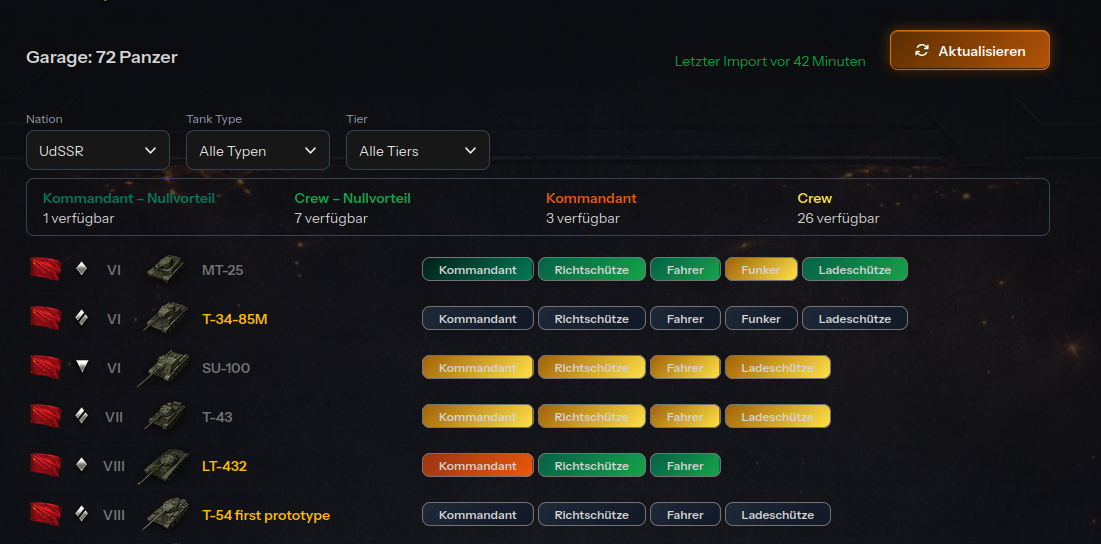The image size is (1101, 544).
Task: Open the T-34-85M tank name link
Action: [235, 319]
